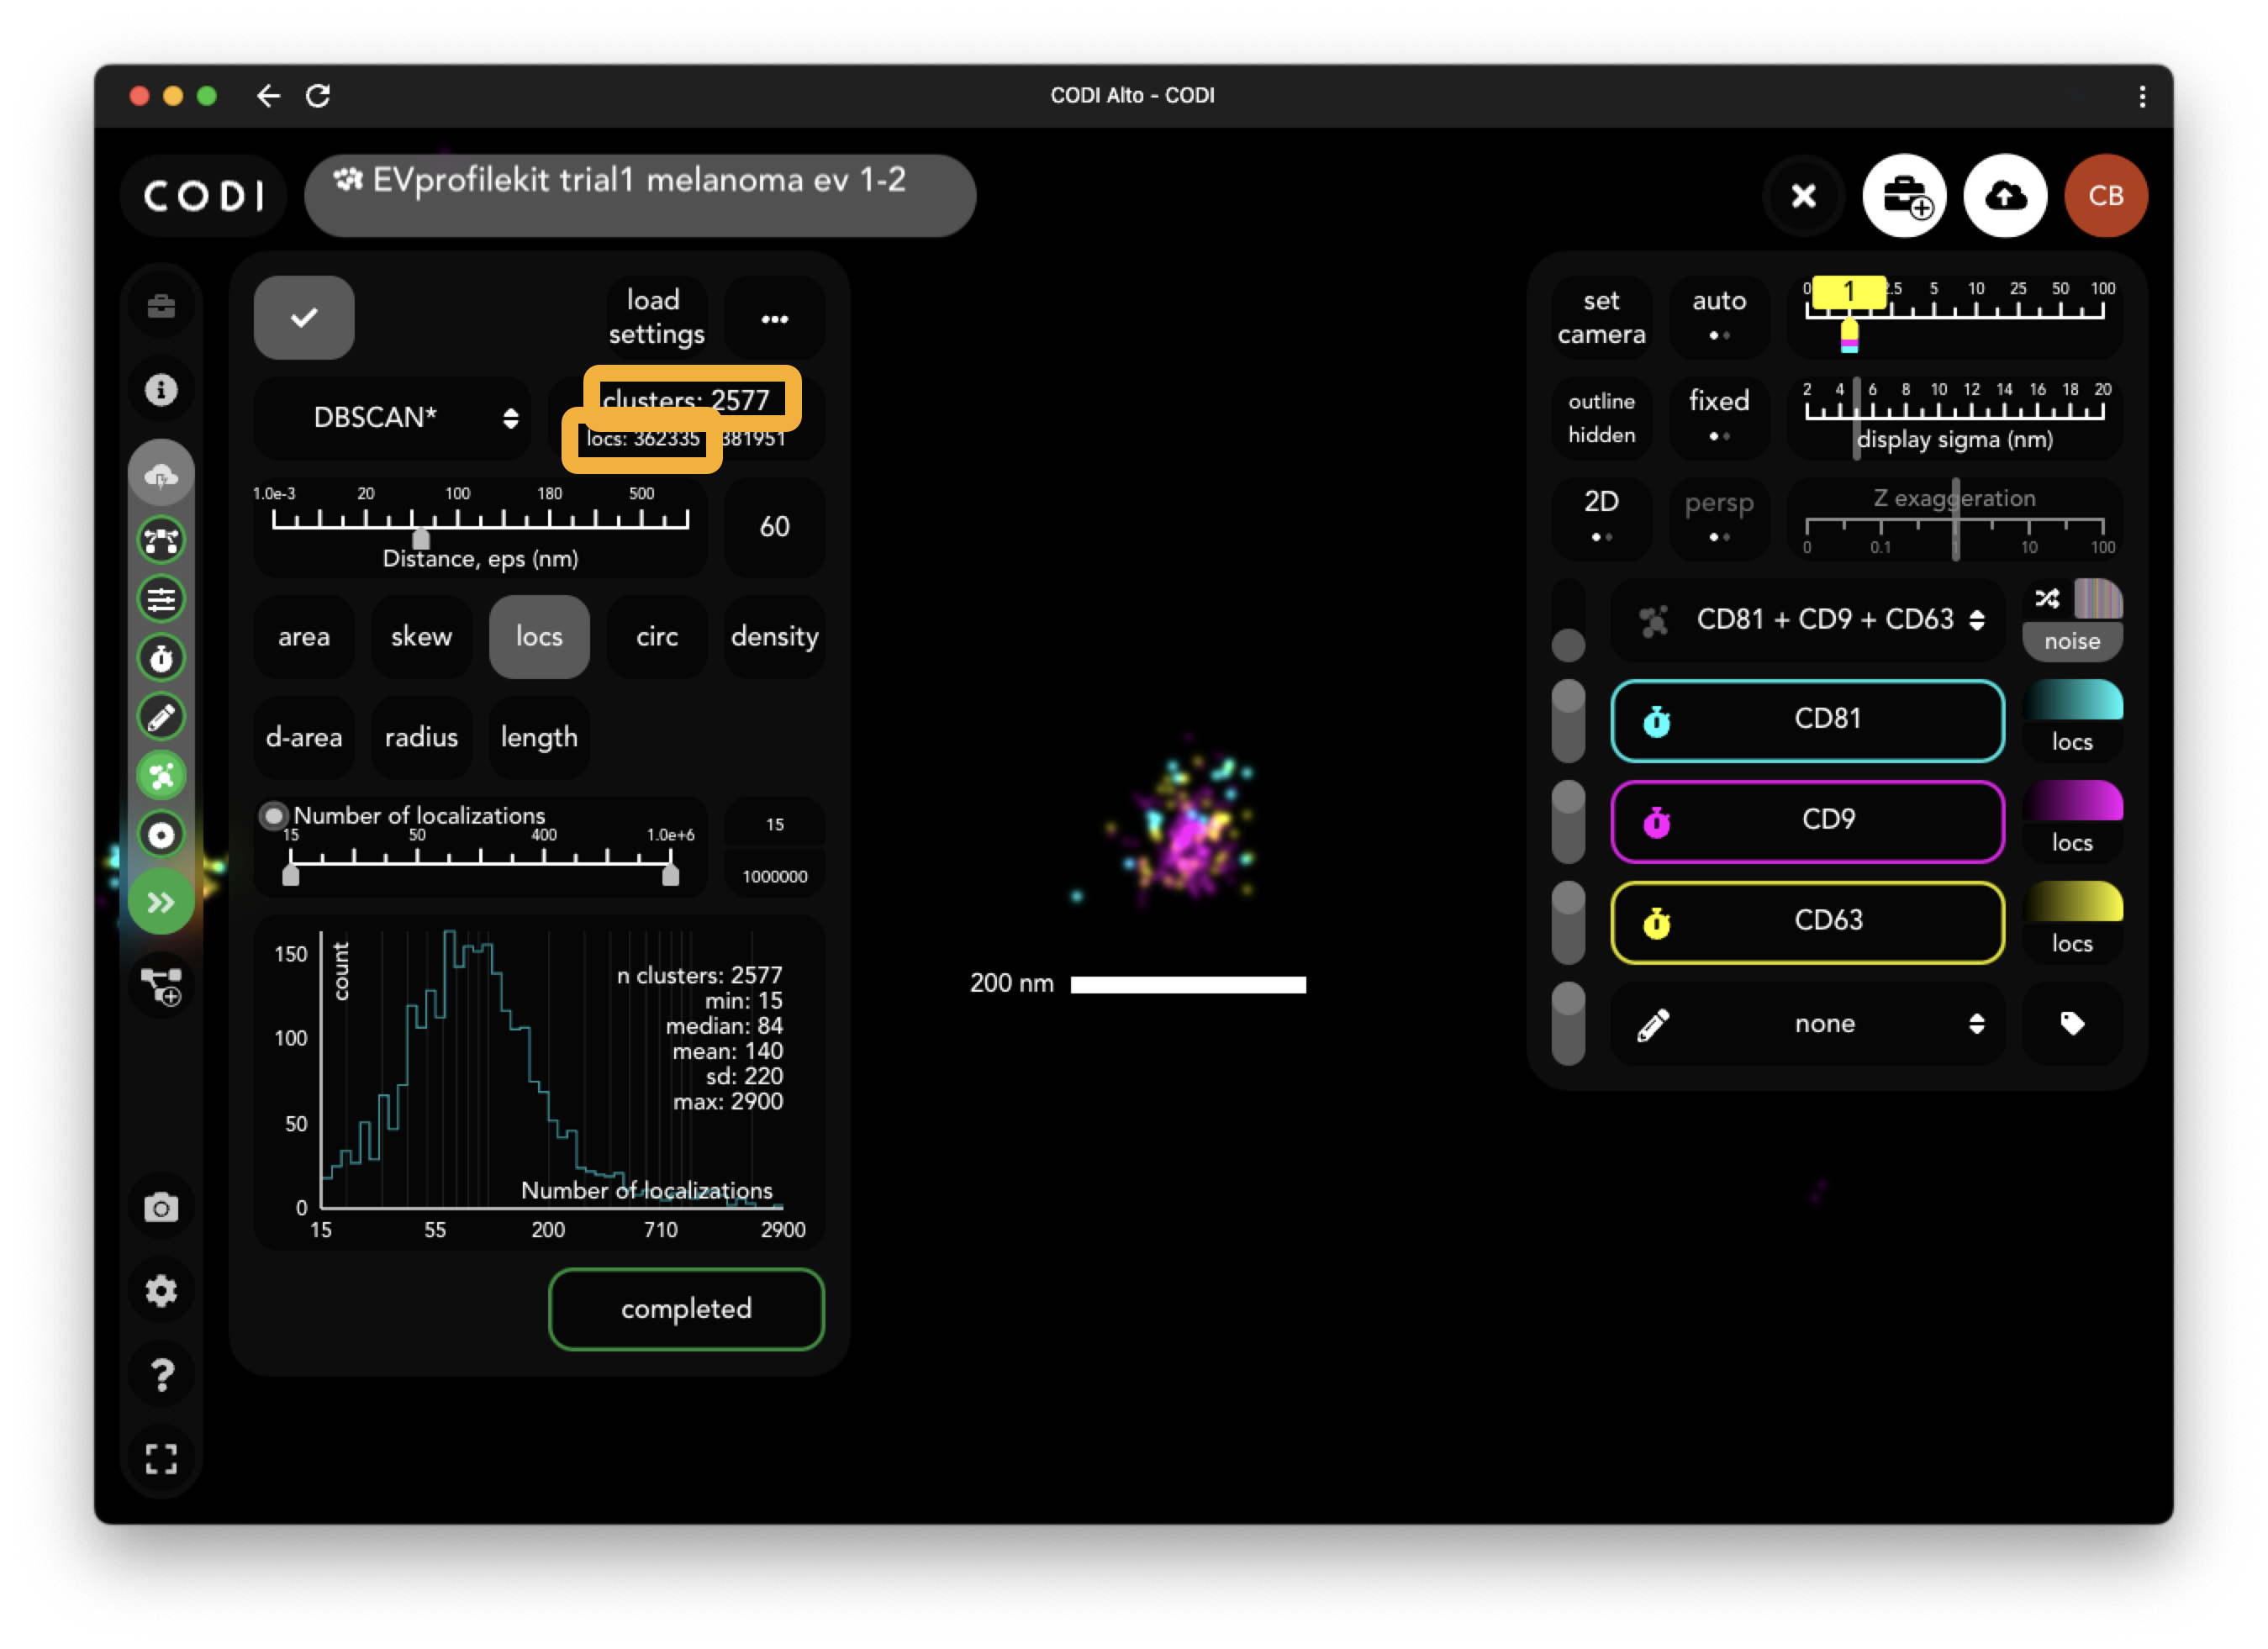This screenshot has height=1649, width=2268.
Task: Toggle outline hidden setting
Action: pyautogui.click(x=1601, y=418)
